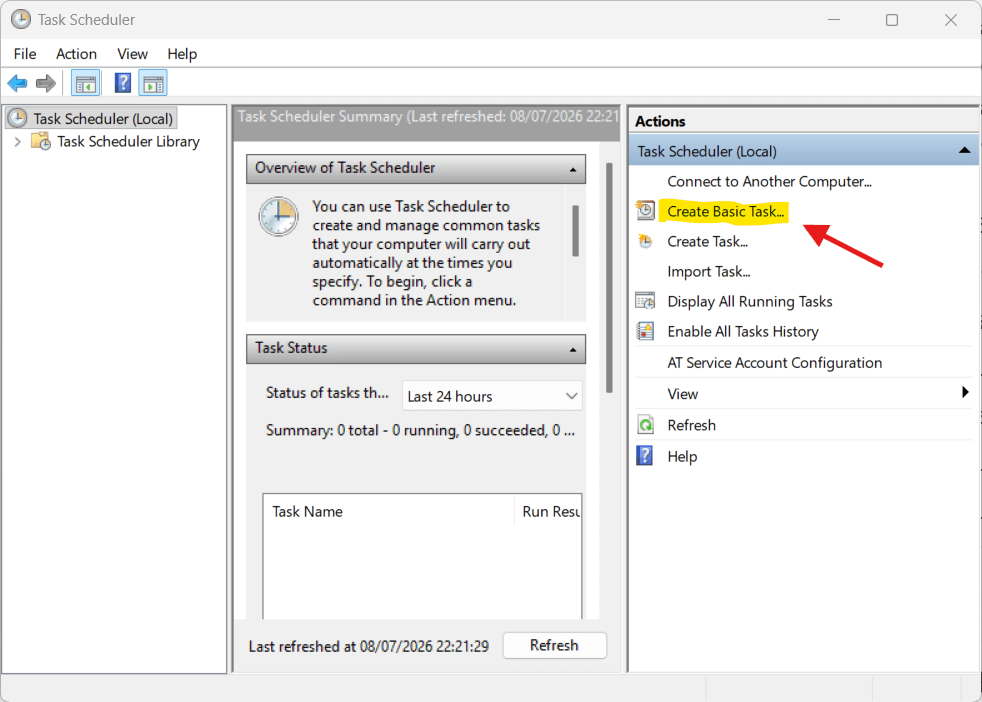Minimize the Task Scheduler window

[834, 20]
